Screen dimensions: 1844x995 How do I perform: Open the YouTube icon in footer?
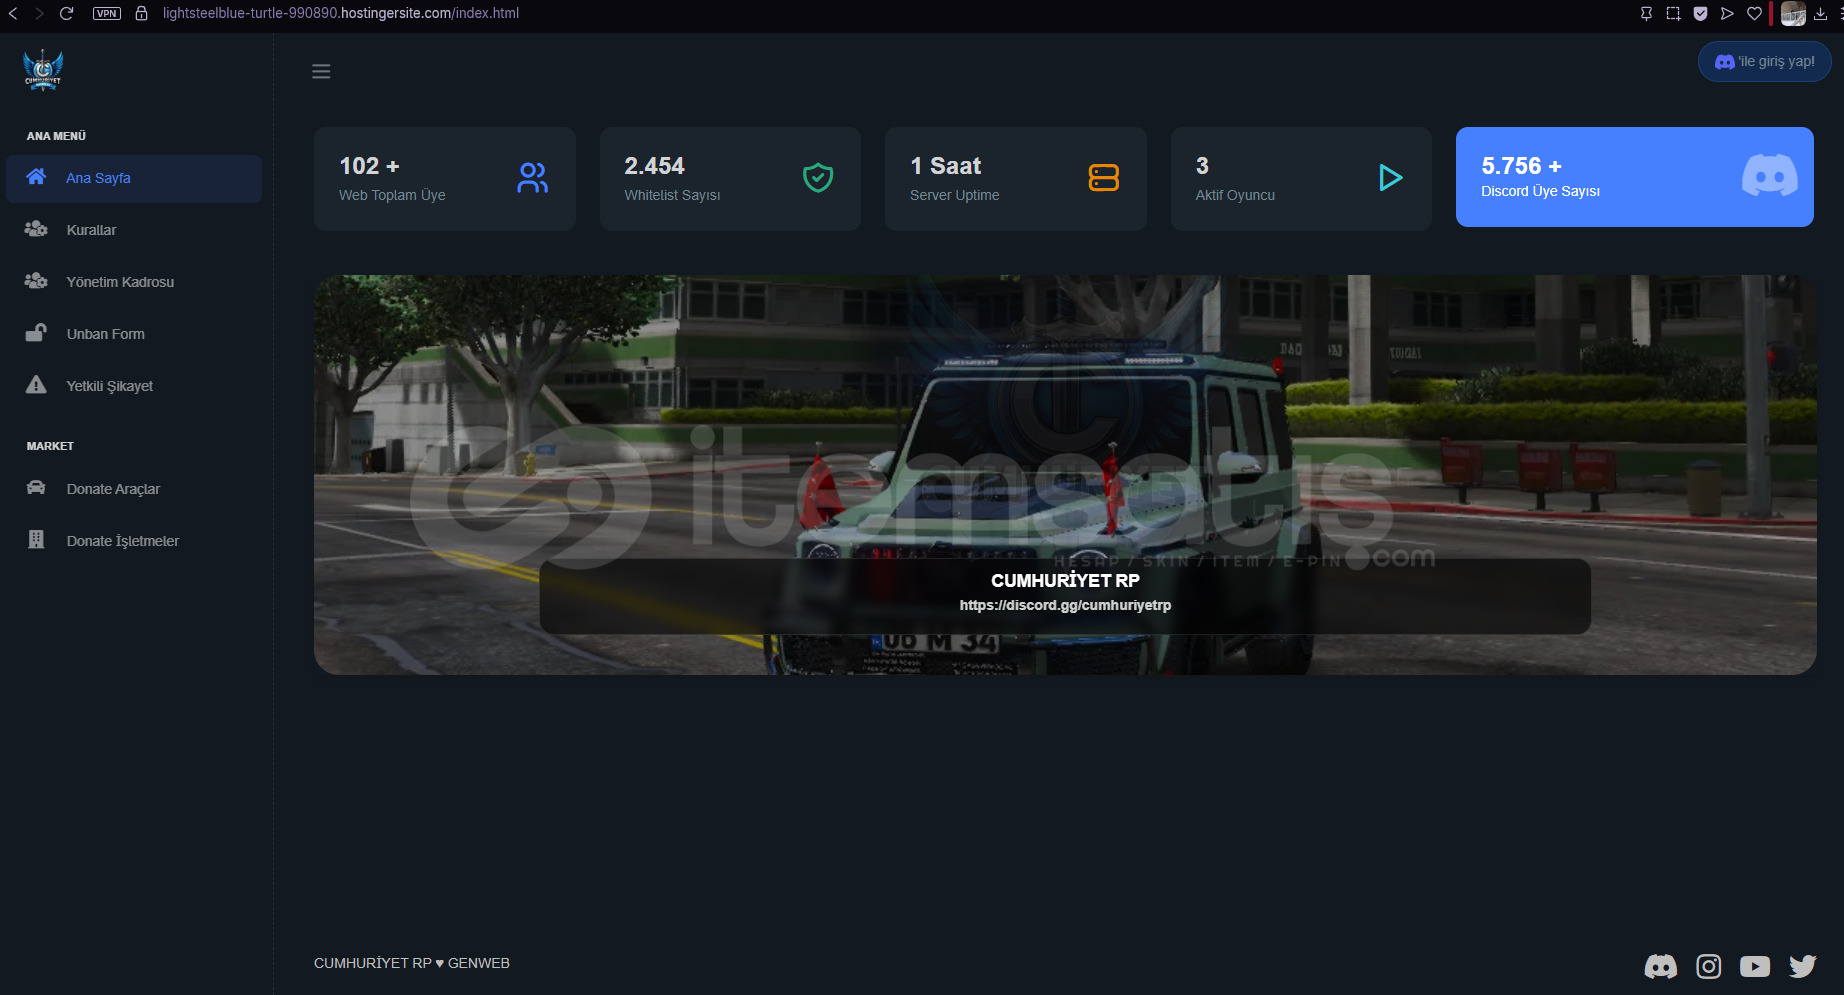pos(1754,966)
